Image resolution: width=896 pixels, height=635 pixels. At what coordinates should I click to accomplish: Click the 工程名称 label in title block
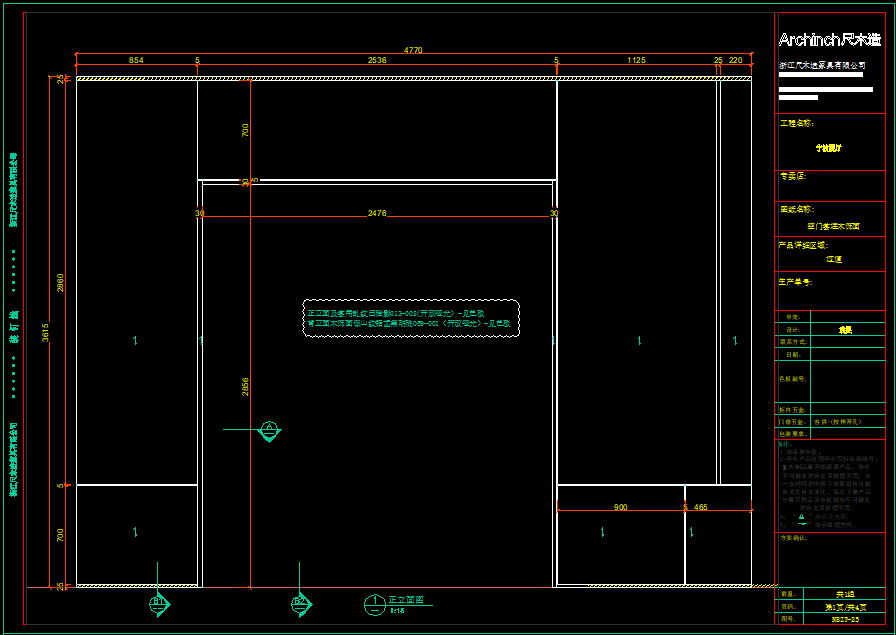(797, 123)
